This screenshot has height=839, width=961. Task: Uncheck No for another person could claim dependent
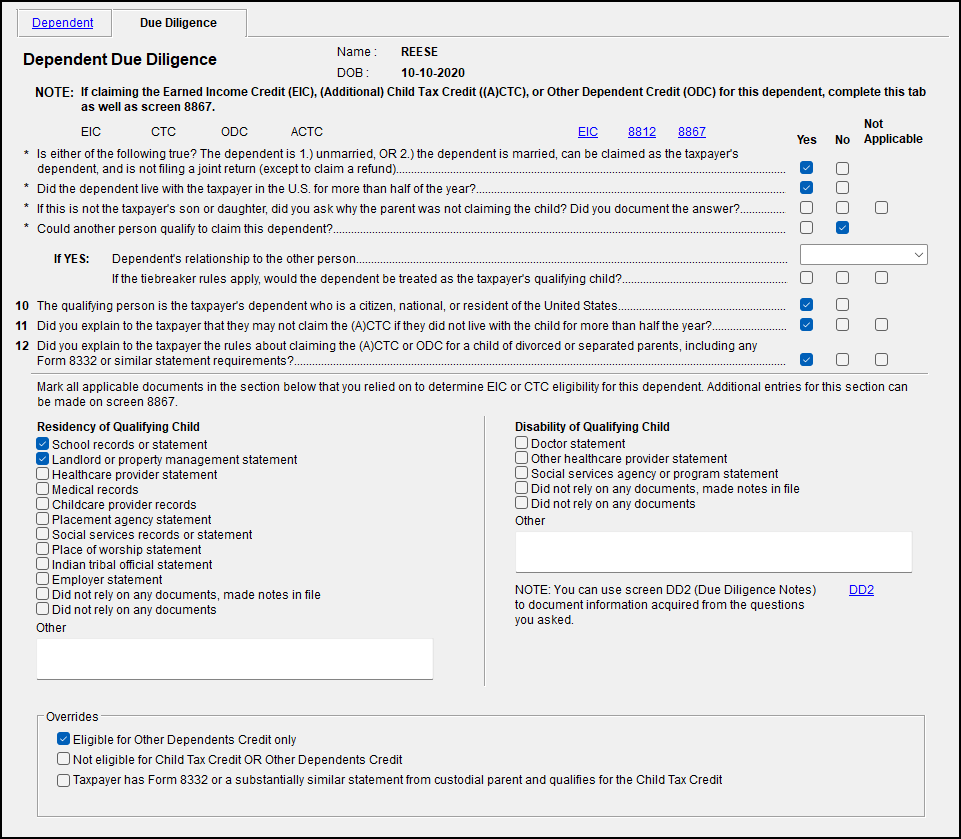pos(842,227)
